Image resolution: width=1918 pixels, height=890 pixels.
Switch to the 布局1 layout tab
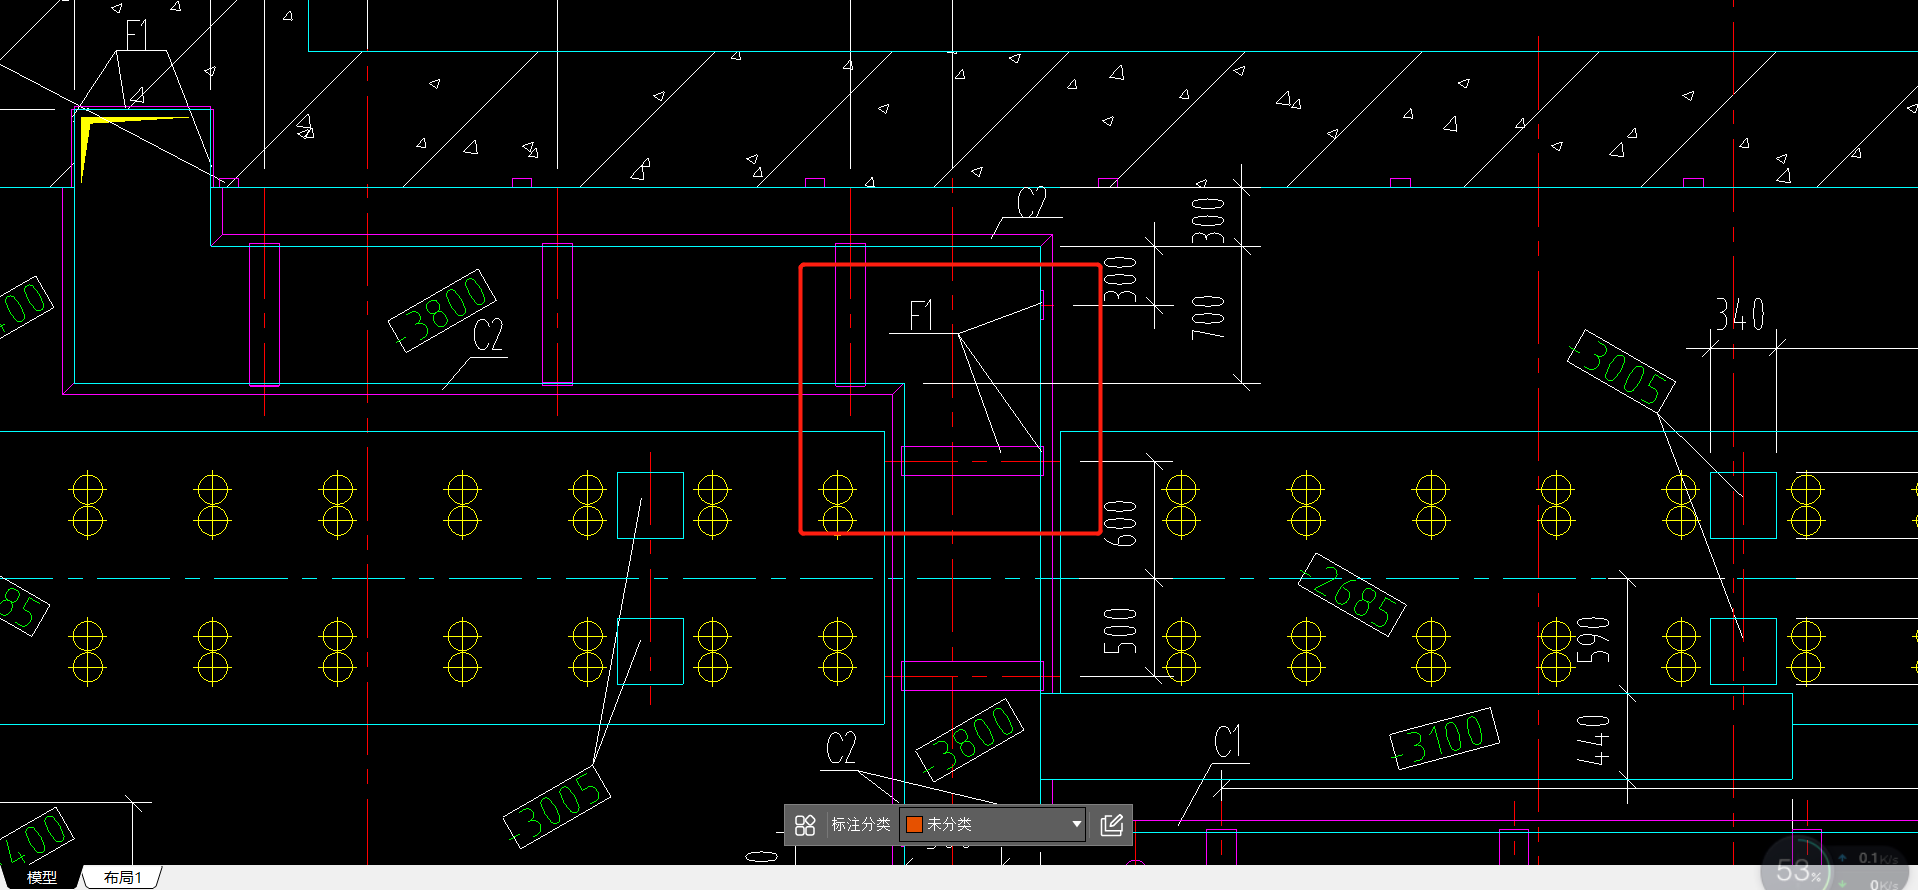click(x=123, y=877)
